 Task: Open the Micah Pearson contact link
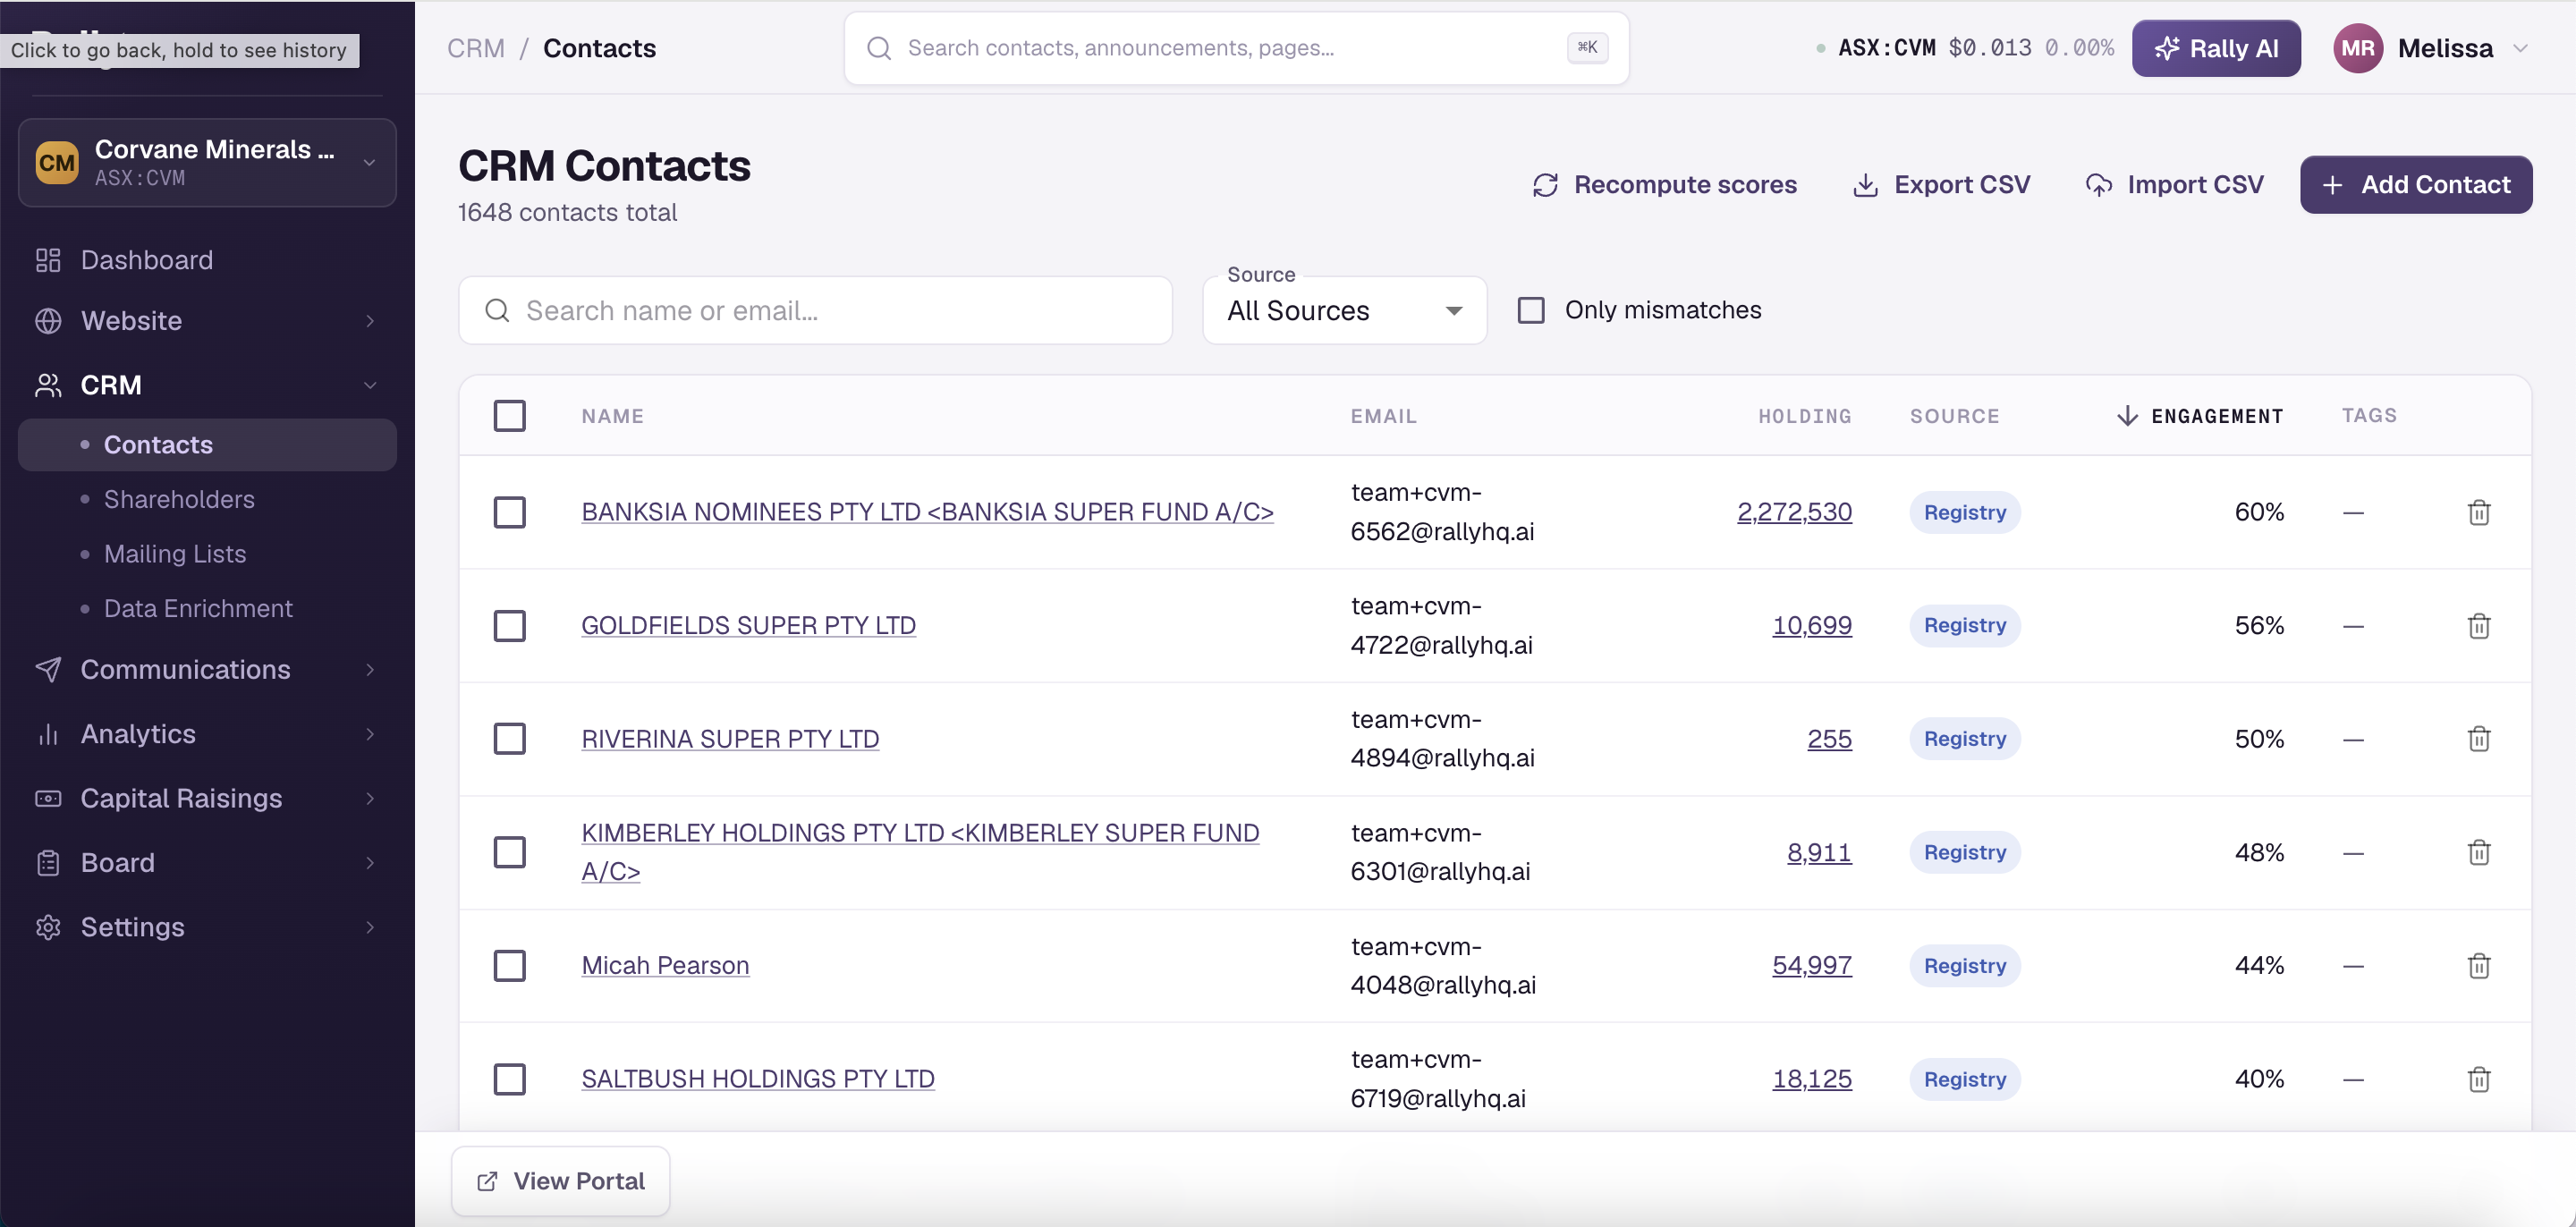coord(665,966)
